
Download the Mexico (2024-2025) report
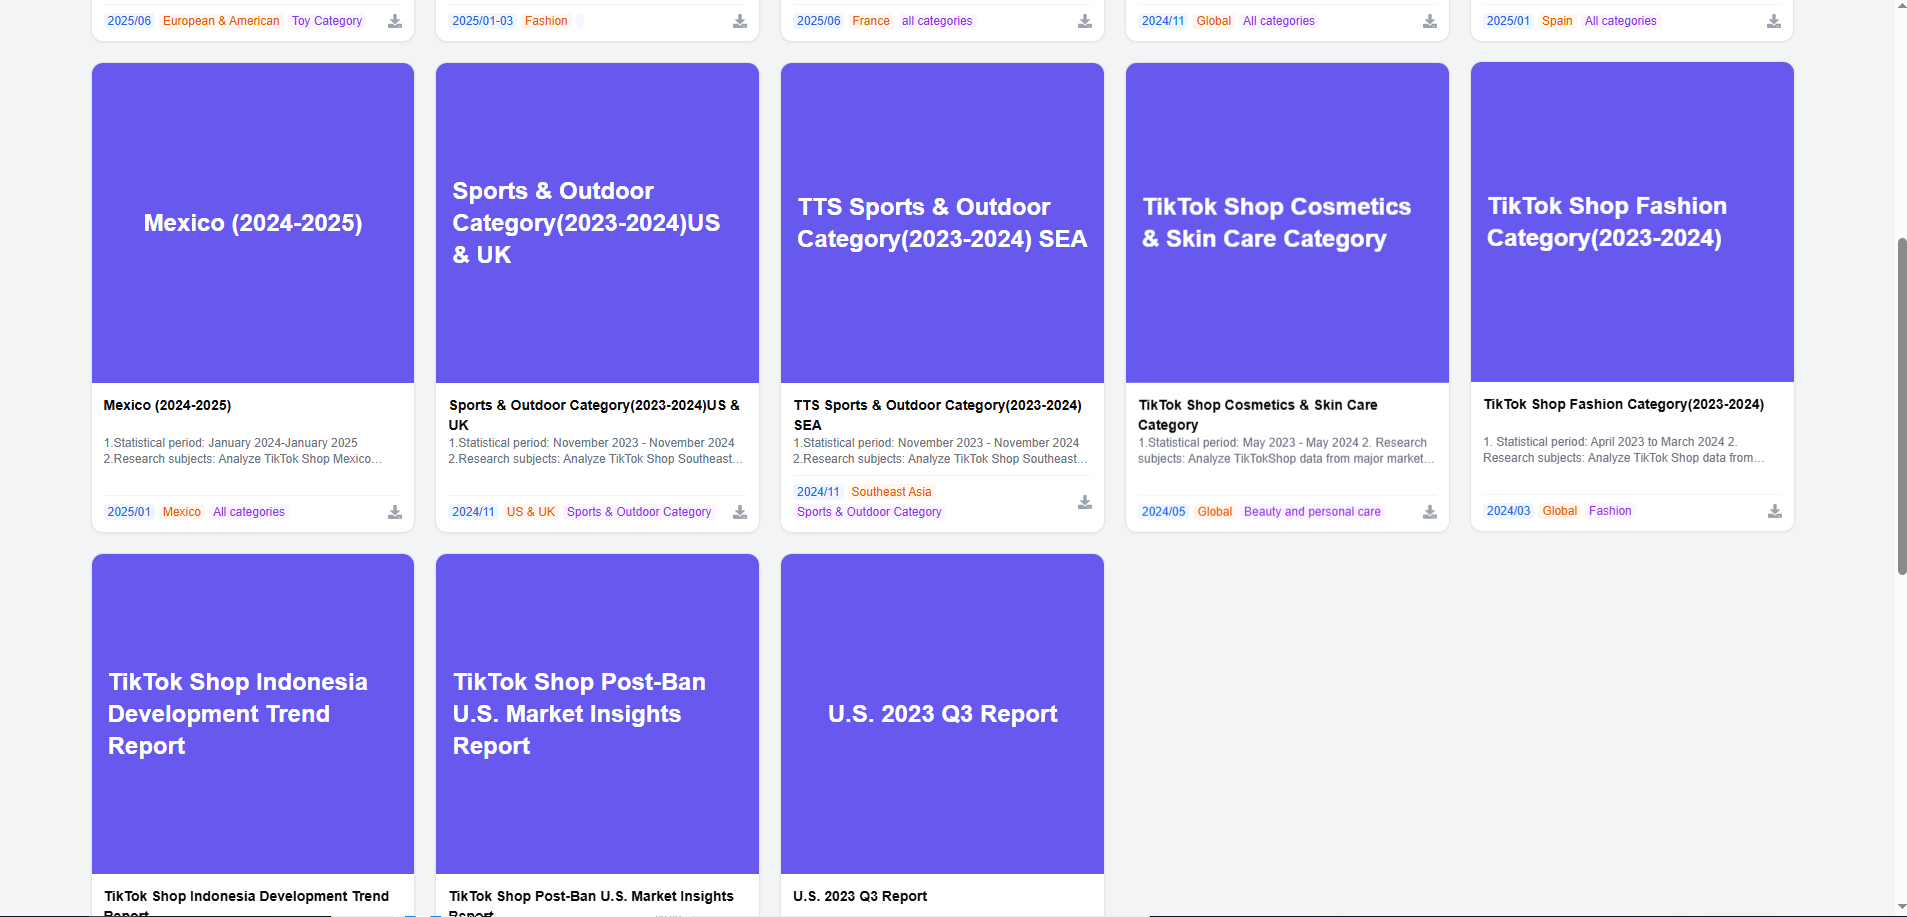click(395, 512)
